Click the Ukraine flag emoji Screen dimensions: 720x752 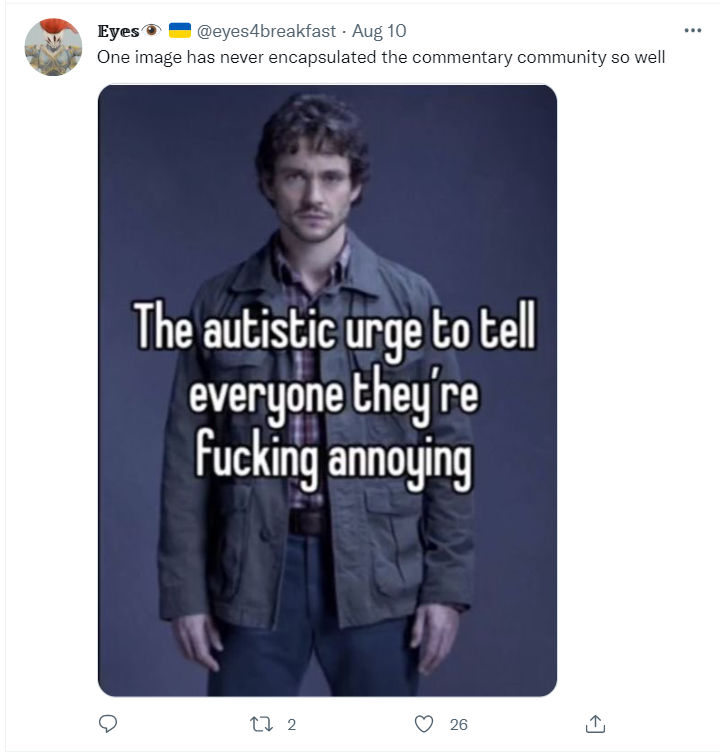click(180, 31)
